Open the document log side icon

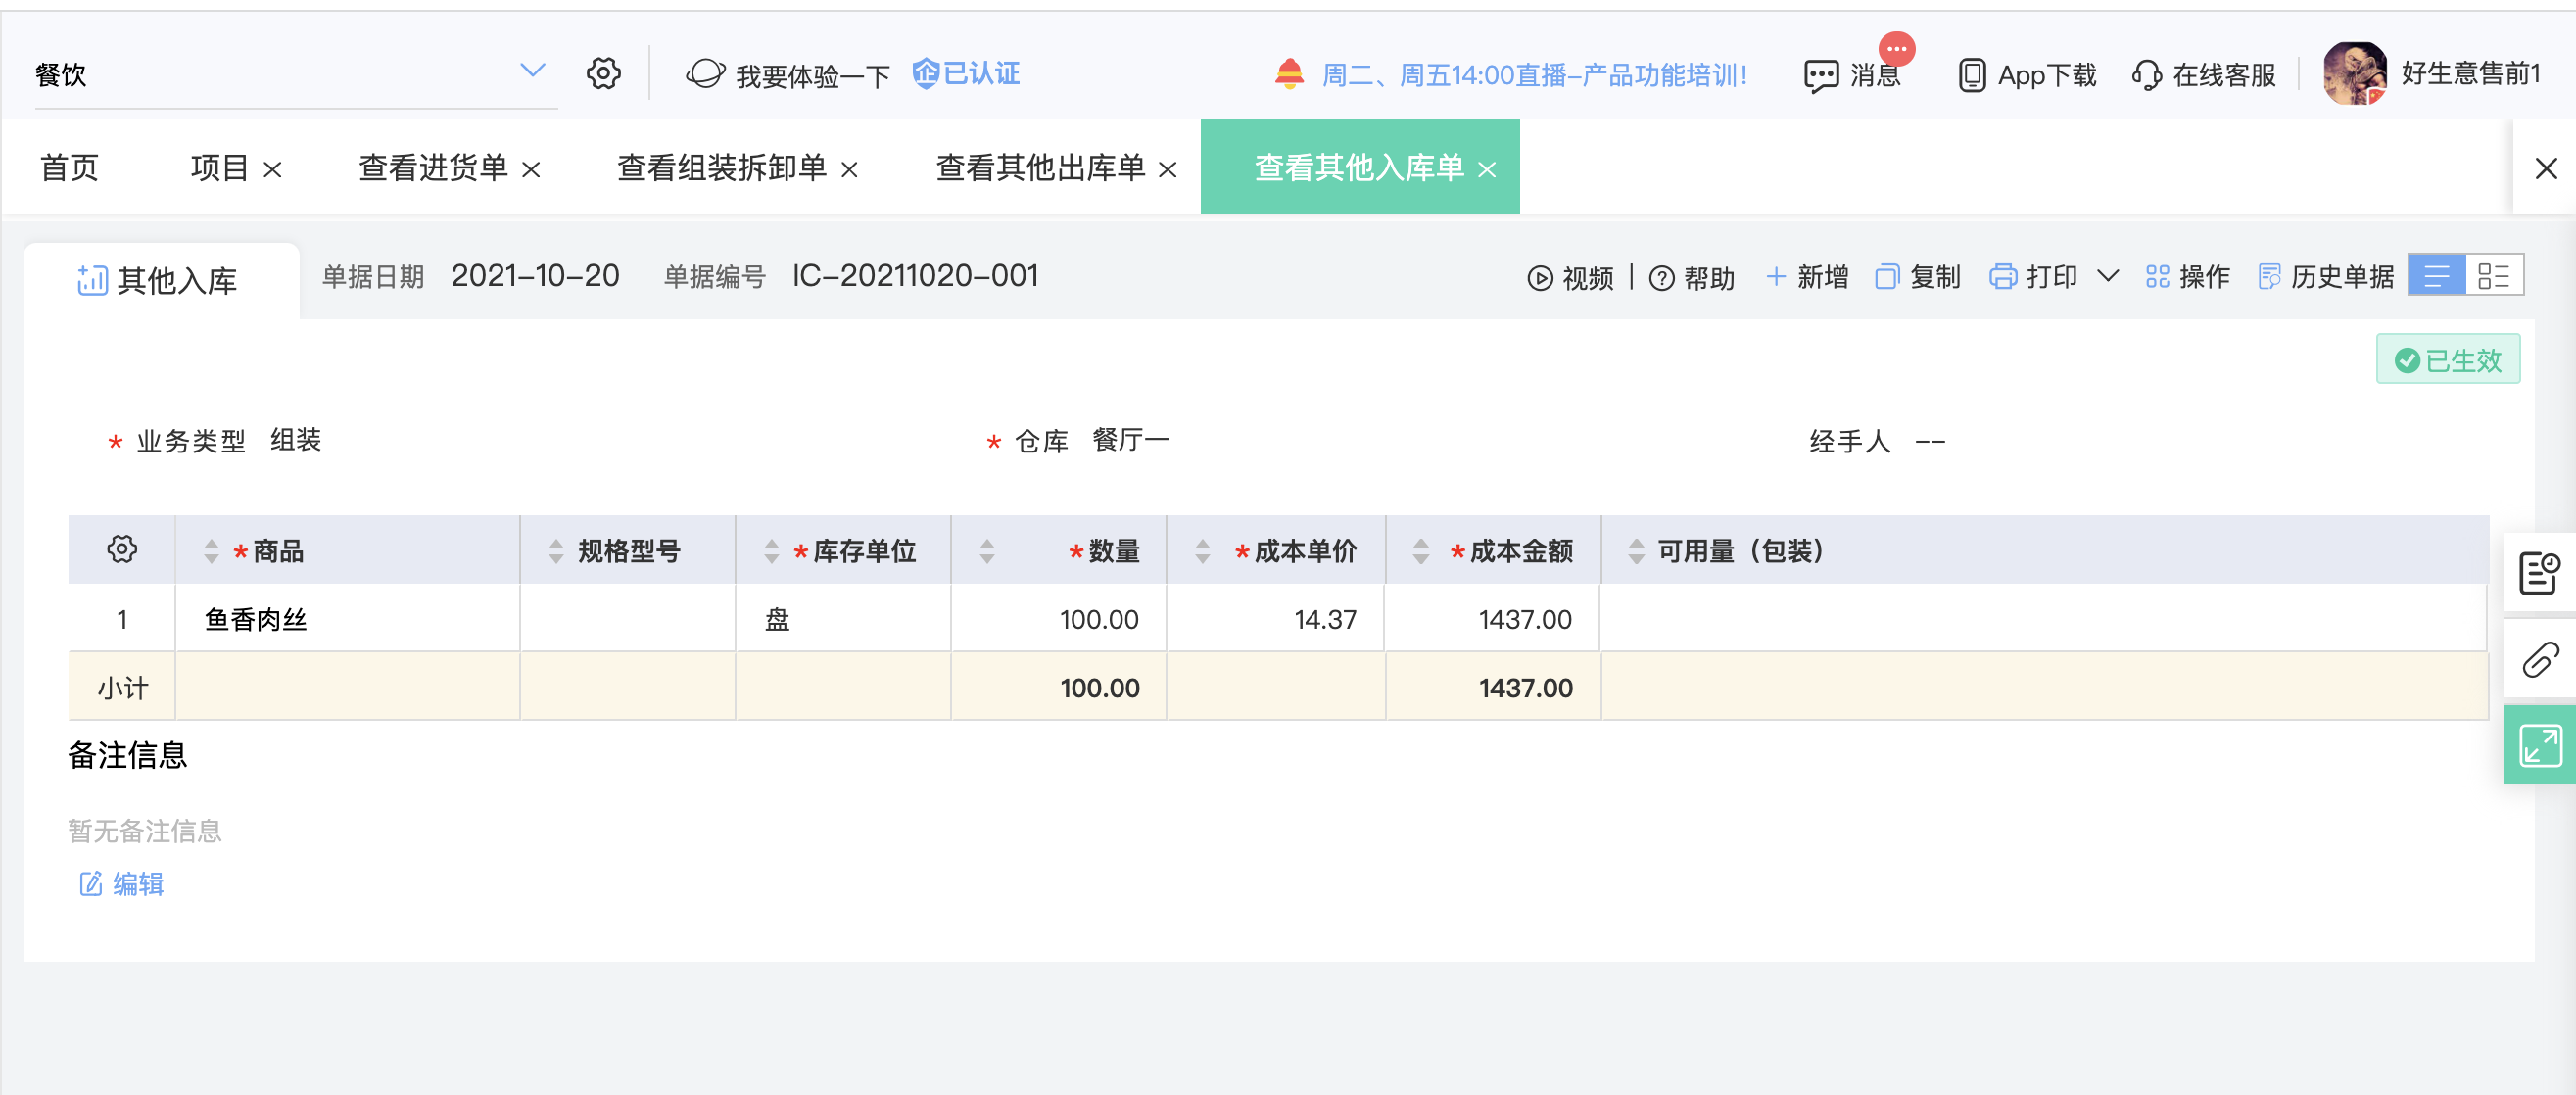click(2540, 573)
